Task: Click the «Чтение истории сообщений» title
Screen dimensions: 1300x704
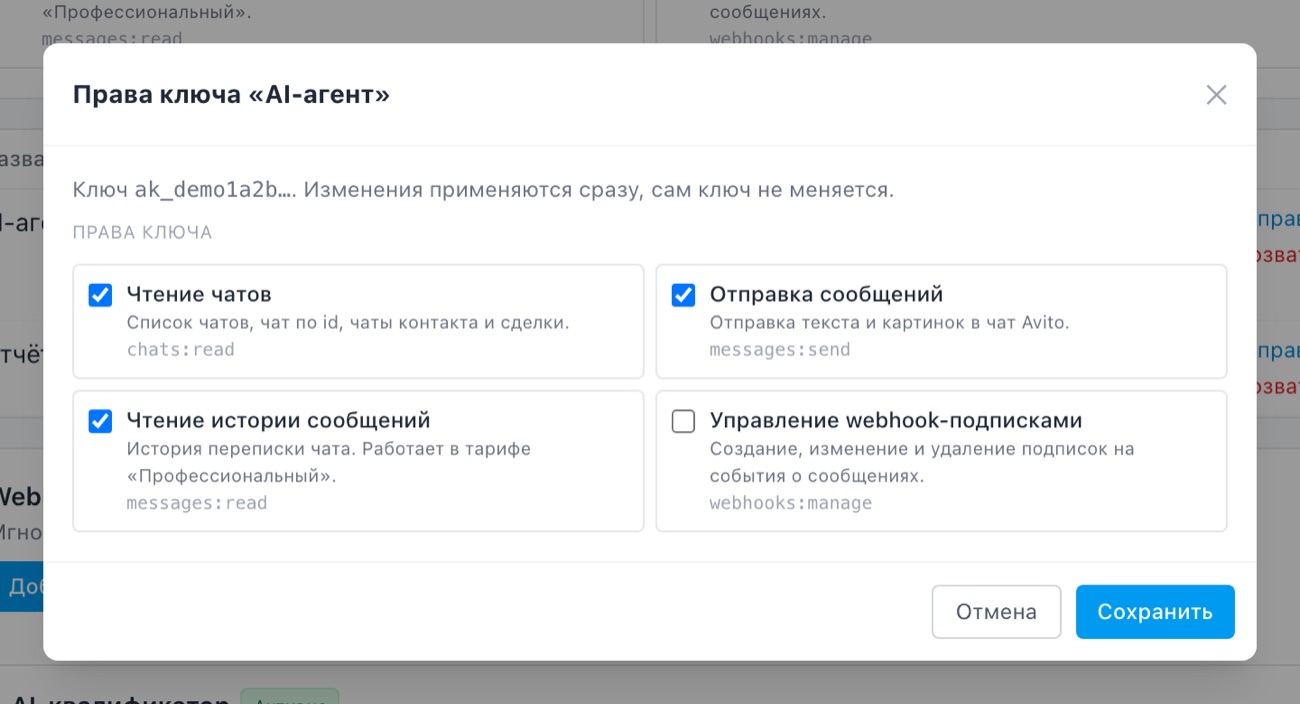Action: (278, 420)
